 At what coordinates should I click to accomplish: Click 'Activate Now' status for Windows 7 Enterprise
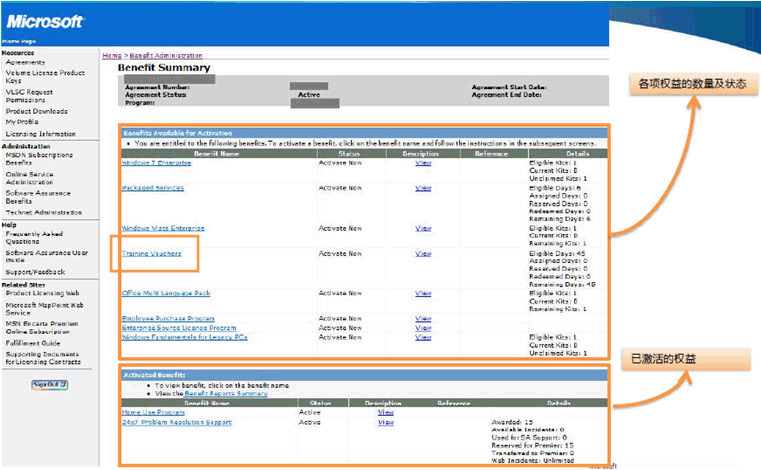click(x=340, y=163)
